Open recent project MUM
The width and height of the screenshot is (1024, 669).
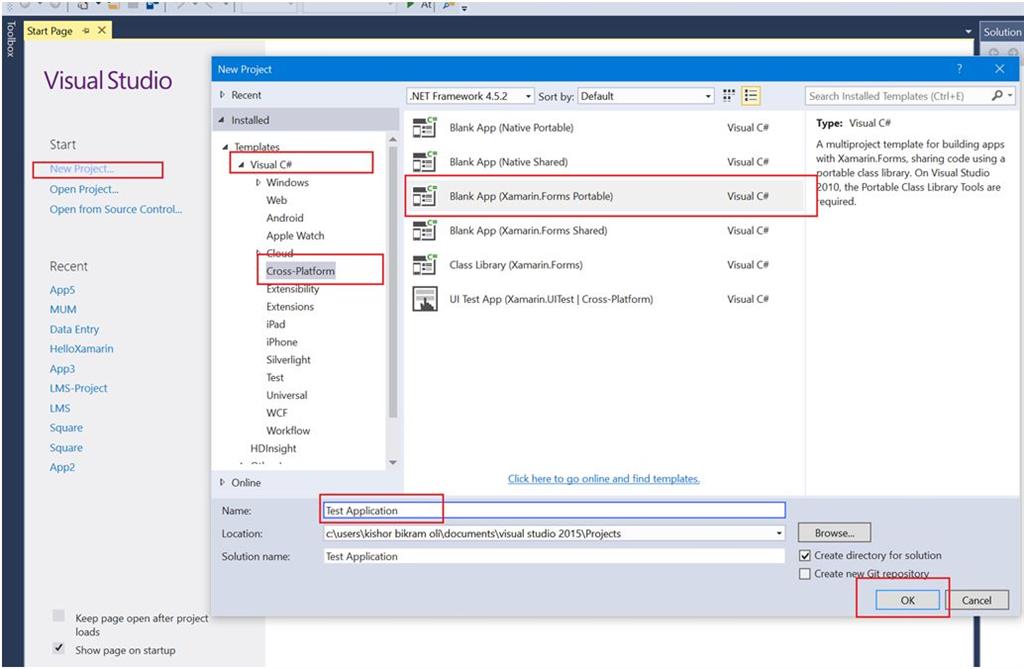point(63,309)
